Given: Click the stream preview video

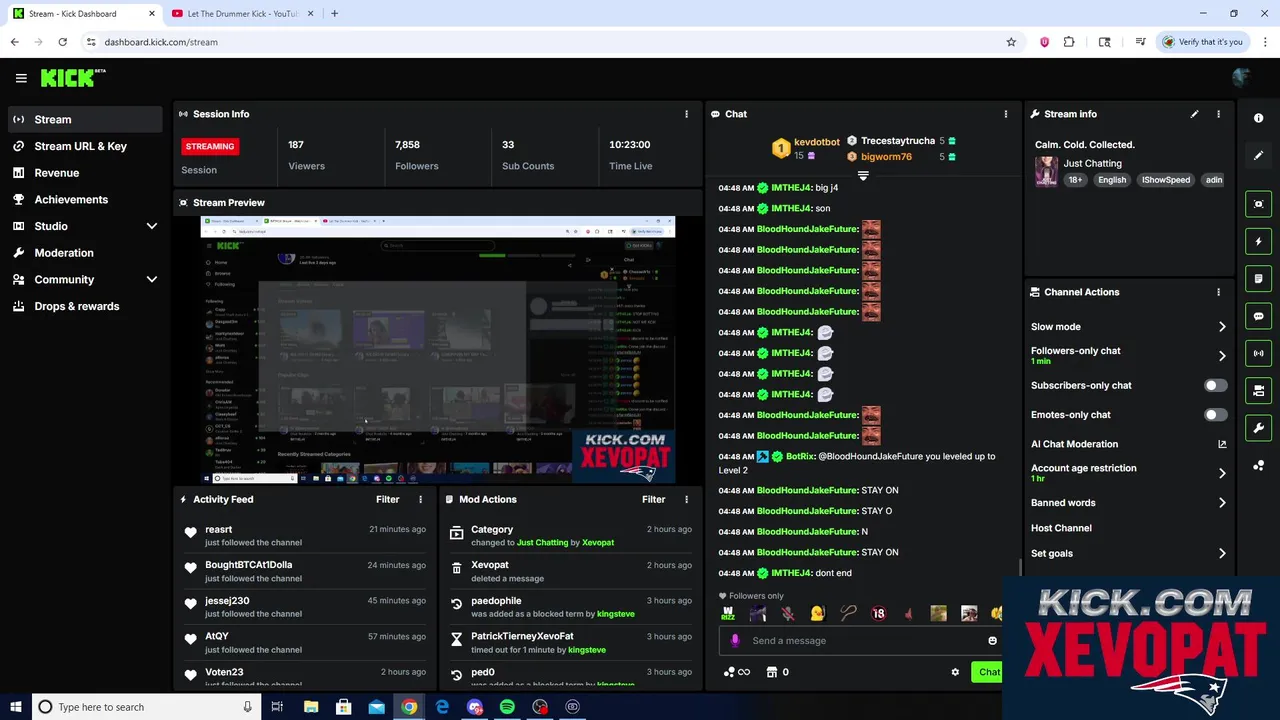Looking at the screenshot, I should (x=438, y=350).
